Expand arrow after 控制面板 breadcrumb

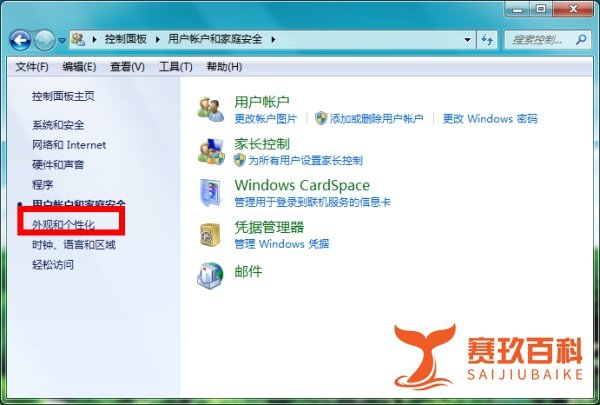157,39
